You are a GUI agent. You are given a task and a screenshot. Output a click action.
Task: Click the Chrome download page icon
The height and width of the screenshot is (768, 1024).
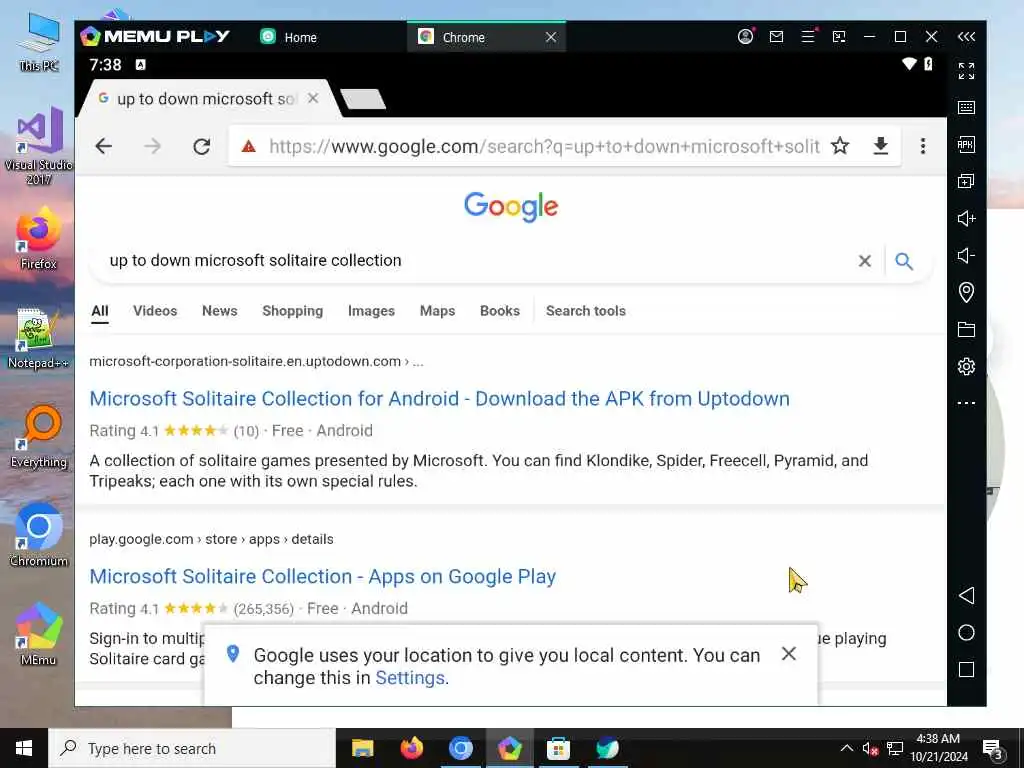pos(880,146)
